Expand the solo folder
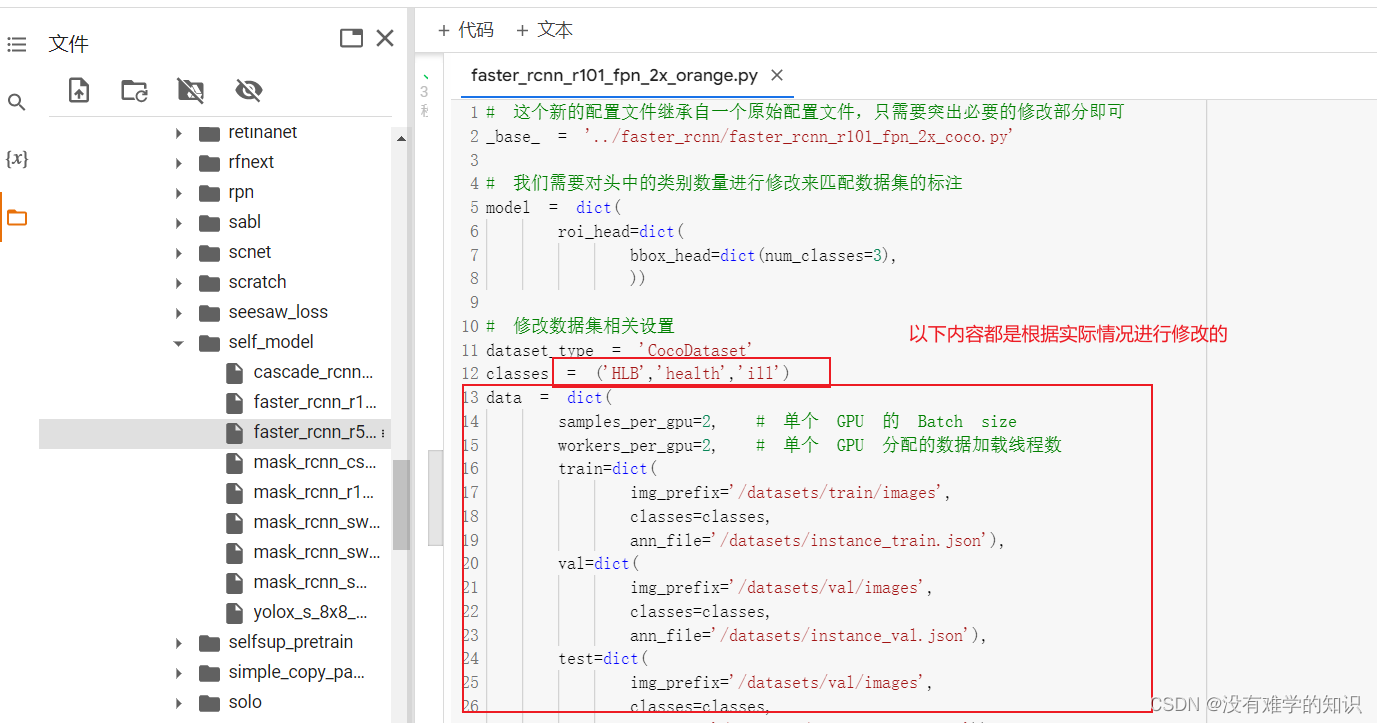 tap(179, 703)
